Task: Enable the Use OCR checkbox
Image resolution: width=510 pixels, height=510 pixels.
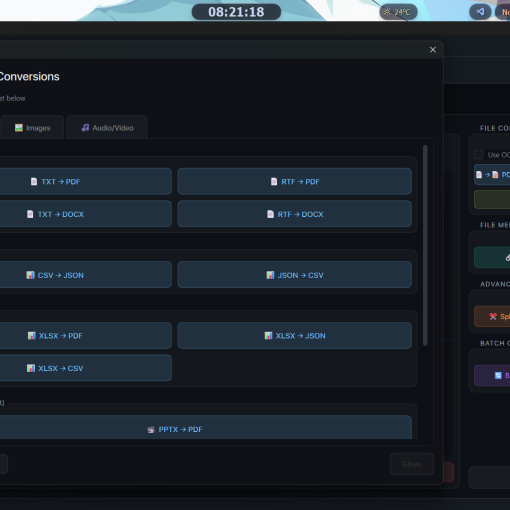Action: (478, 154)
